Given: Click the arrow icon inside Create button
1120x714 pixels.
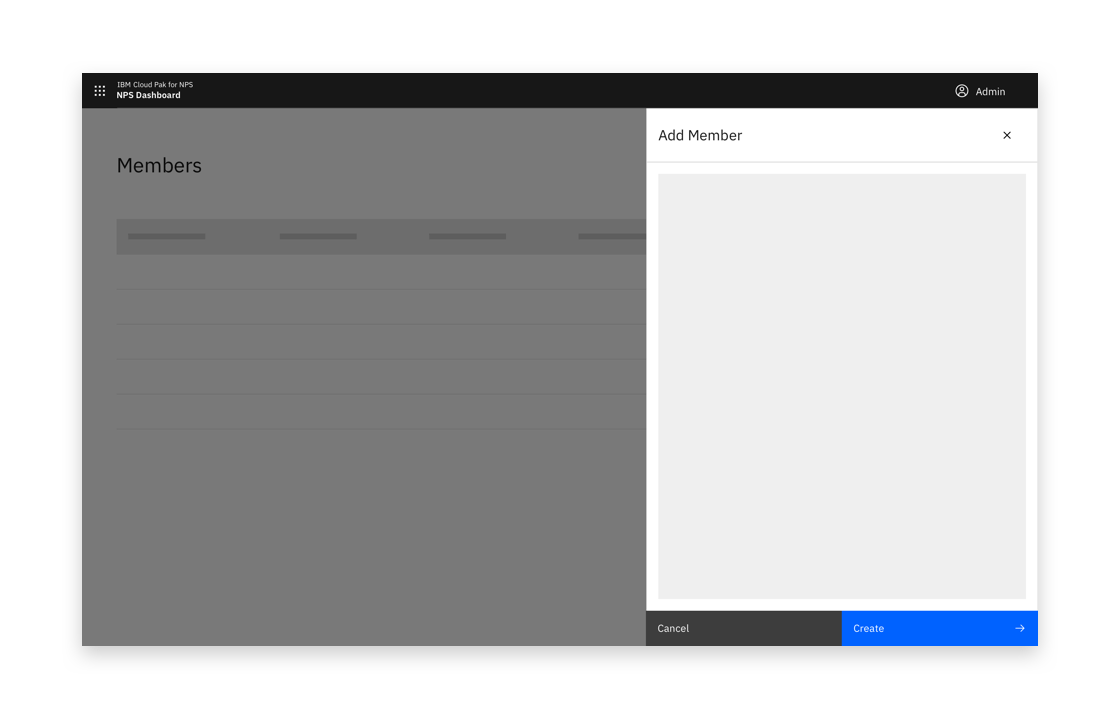Looking at the screenshot, I should (x=1020, y=628).
